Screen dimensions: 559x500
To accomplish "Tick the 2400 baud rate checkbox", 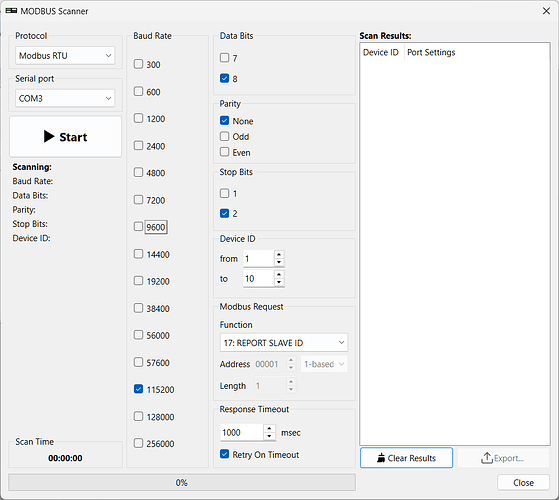I will coord(138,146).
